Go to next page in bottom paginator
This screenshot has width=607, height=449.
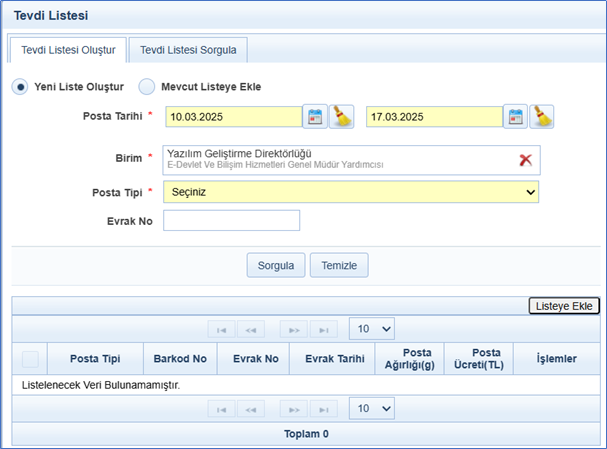pos(293,408)
